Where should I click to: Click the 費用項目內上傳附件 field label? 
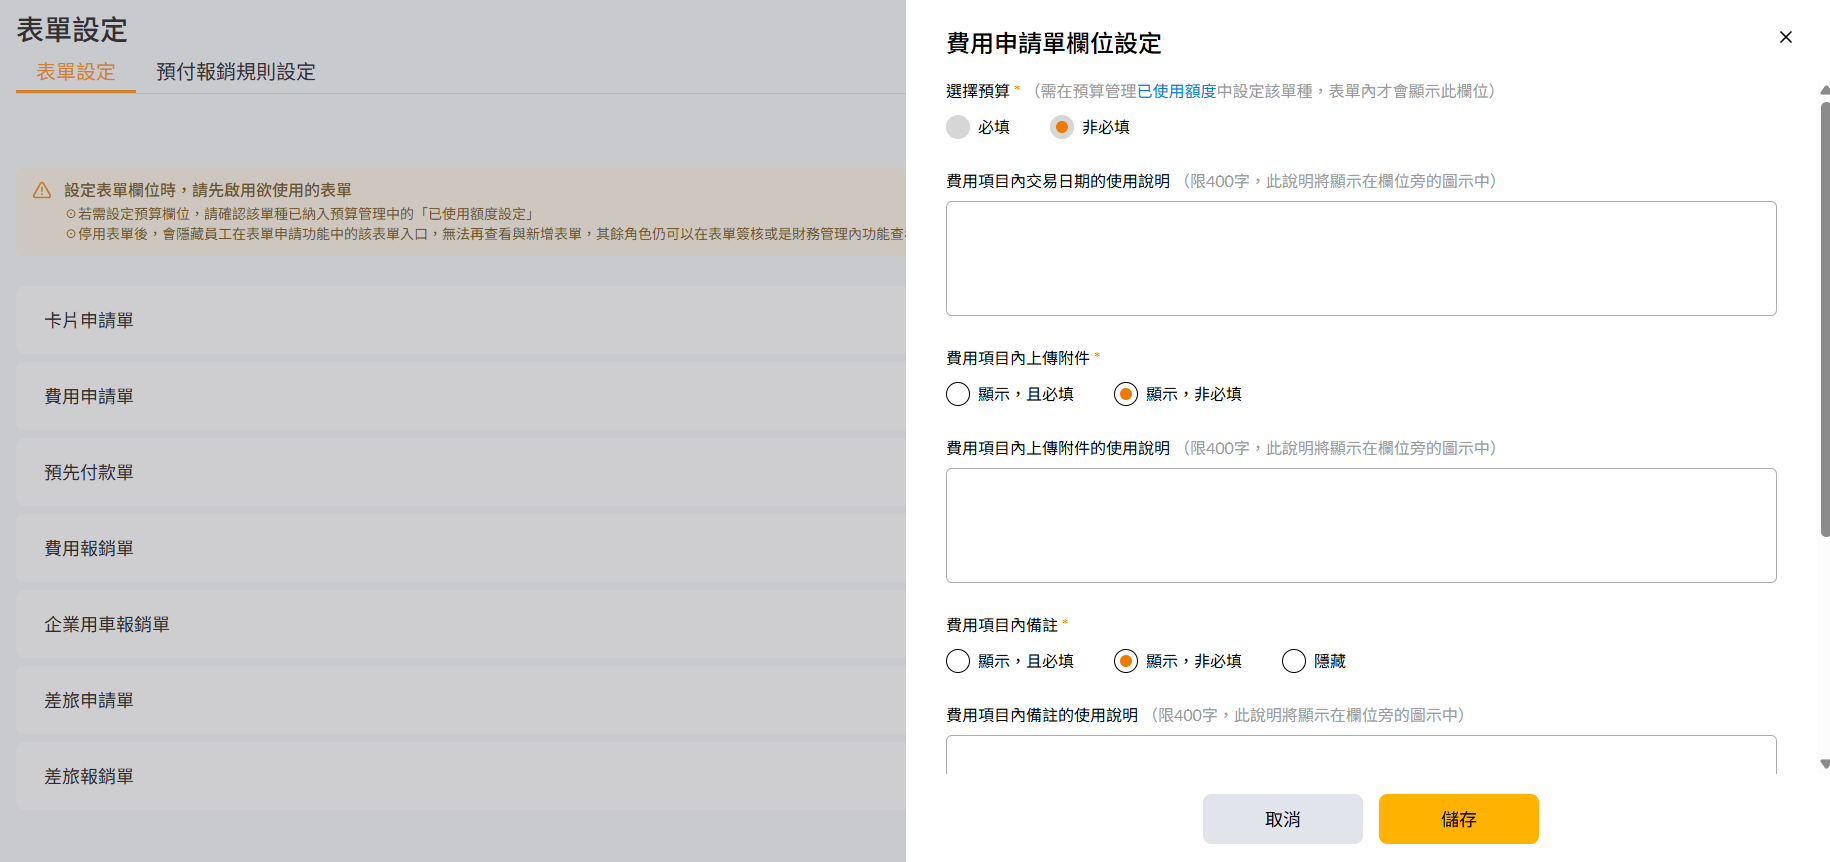pyautogui.click(x=1018, y=358)
